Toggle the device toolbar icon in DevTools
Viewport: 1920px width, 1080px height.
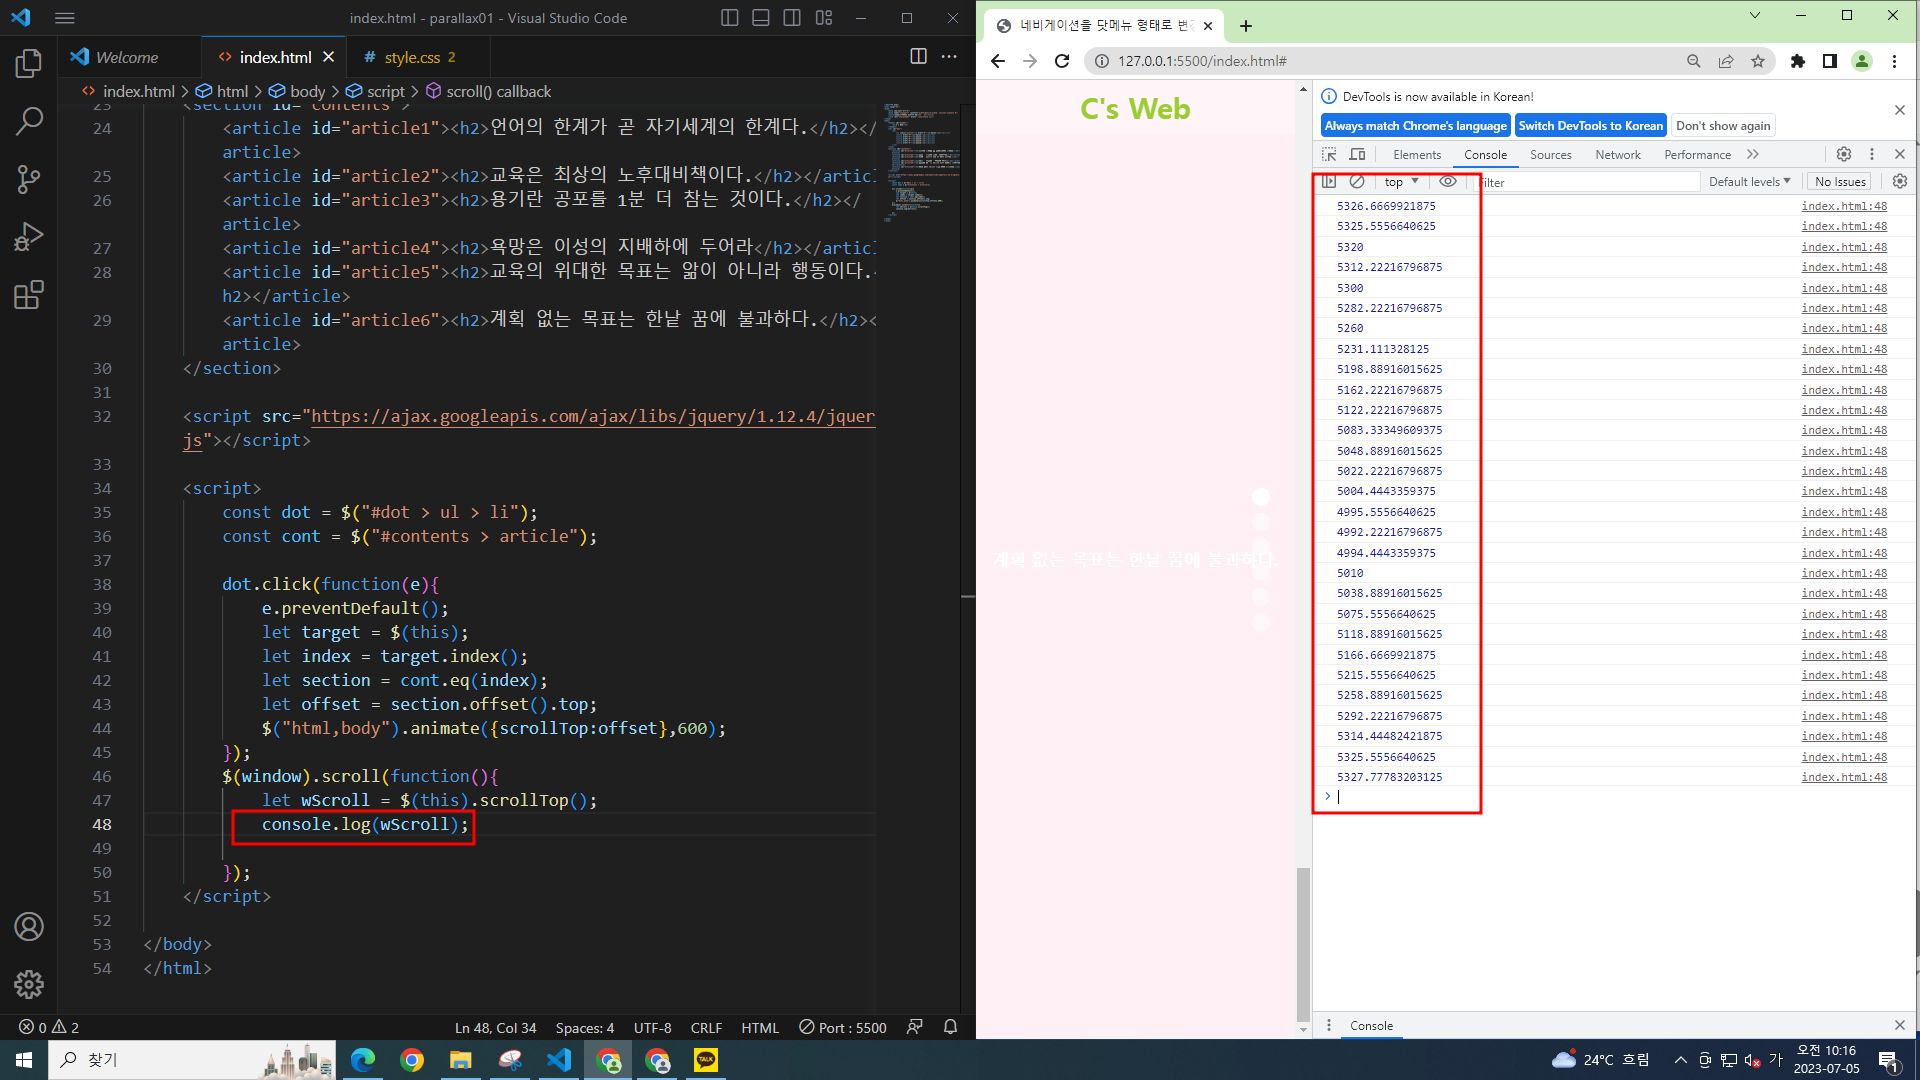tap(1357, 154)
